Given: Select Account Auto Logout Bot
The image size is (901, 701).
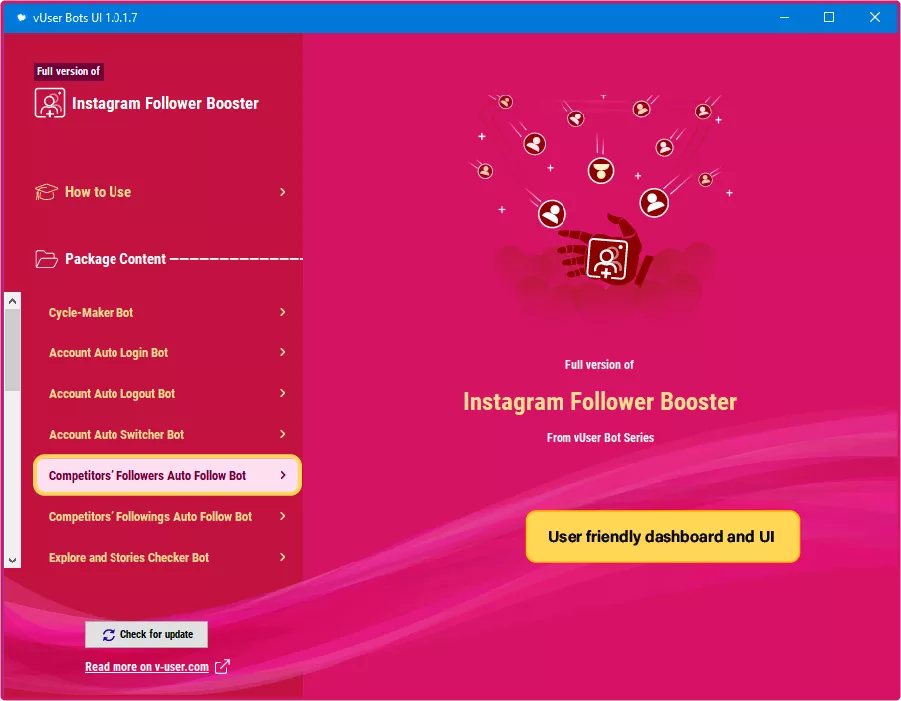Looking at the screenshot, I should coord(167,394).
